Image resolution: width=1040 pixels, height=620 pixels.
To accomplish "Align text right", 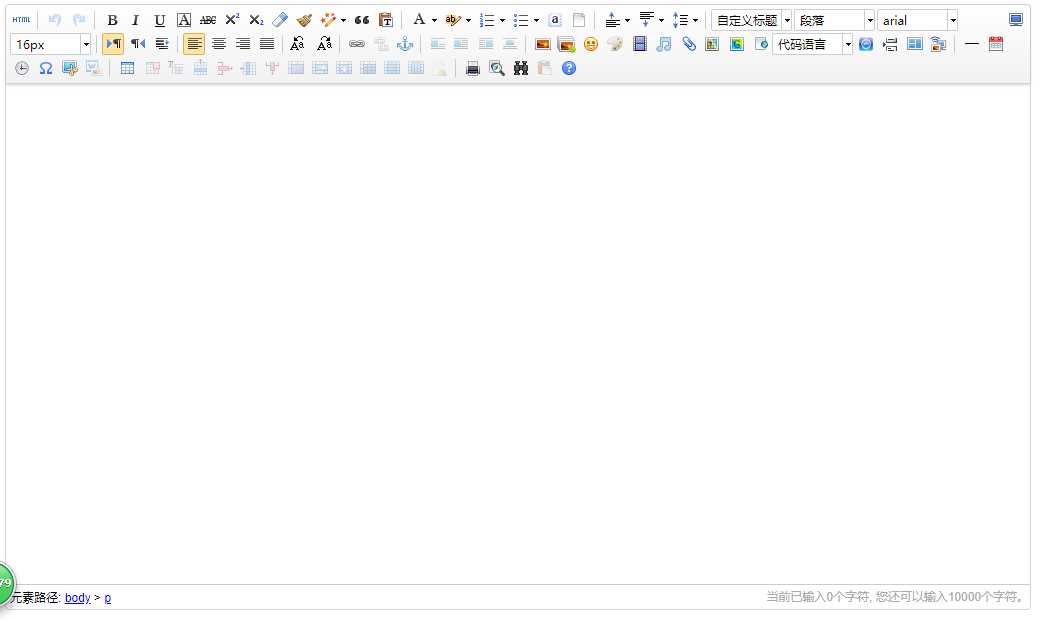I will click(243, 44).
